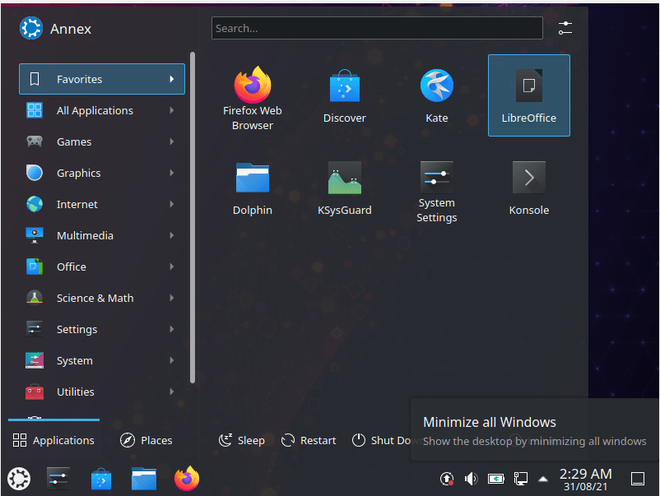Select the Settings category label
Image resolution: width=660 pixels, height=496 pixels.
click(77, 329)
